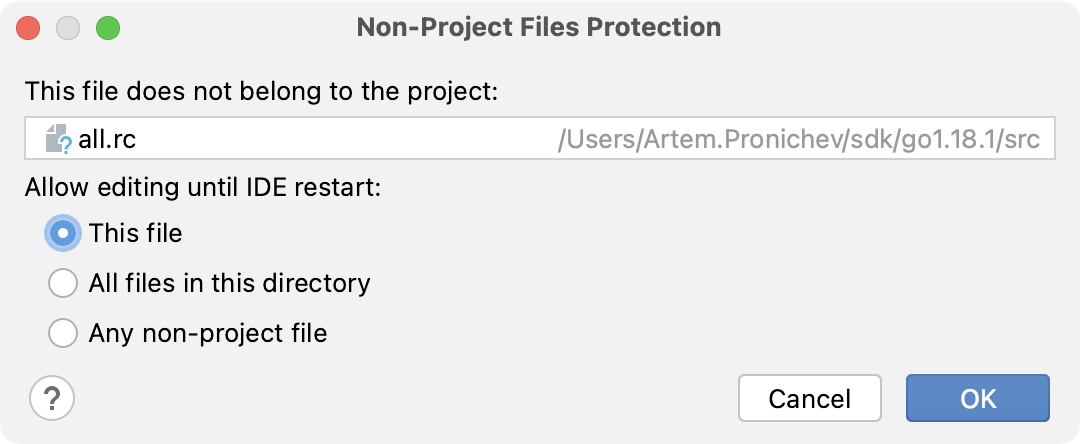Select the "This file" radio button
Screen dimensions: 1080x444
(x=63, y=234)
